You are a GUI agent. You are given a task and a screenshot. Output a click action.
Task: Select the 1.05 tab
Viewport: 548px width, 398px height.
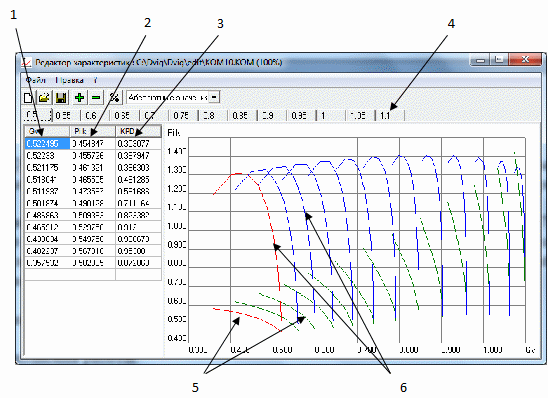click(x=360, y=115)
